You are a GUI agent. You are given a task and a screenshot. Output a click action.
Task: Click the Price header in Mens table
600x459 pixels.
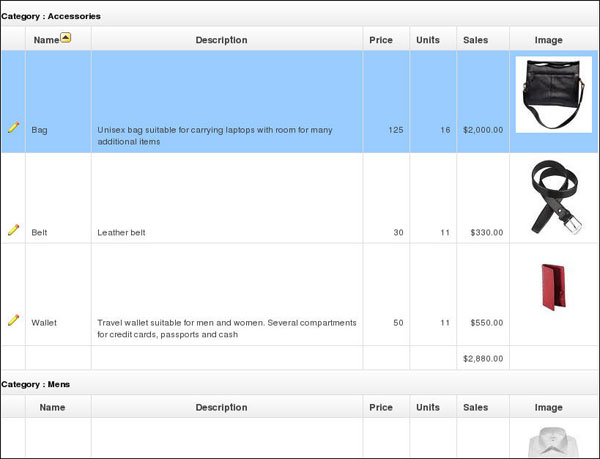click(381, 407)
